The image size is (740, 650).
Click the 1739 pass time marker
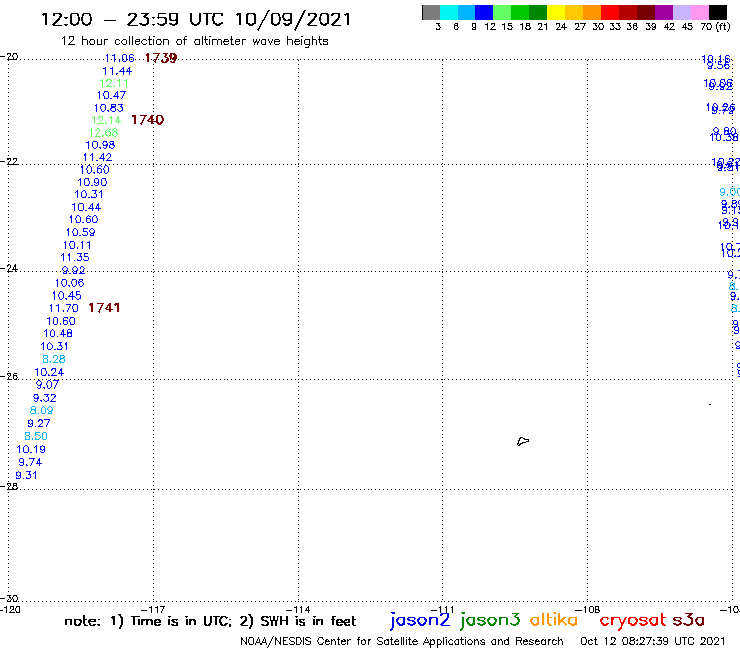tap(161, 58)
